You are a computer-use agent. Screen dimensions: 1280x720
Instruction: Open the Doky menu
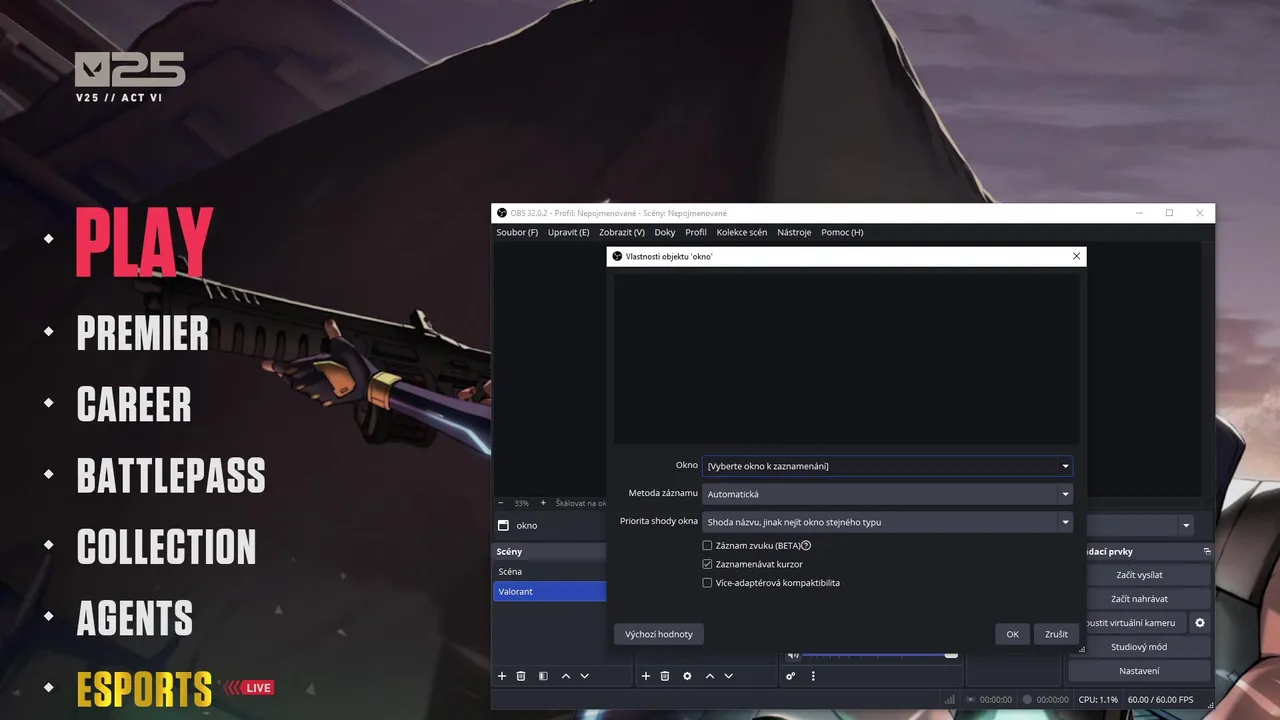[x=665, y=232]
